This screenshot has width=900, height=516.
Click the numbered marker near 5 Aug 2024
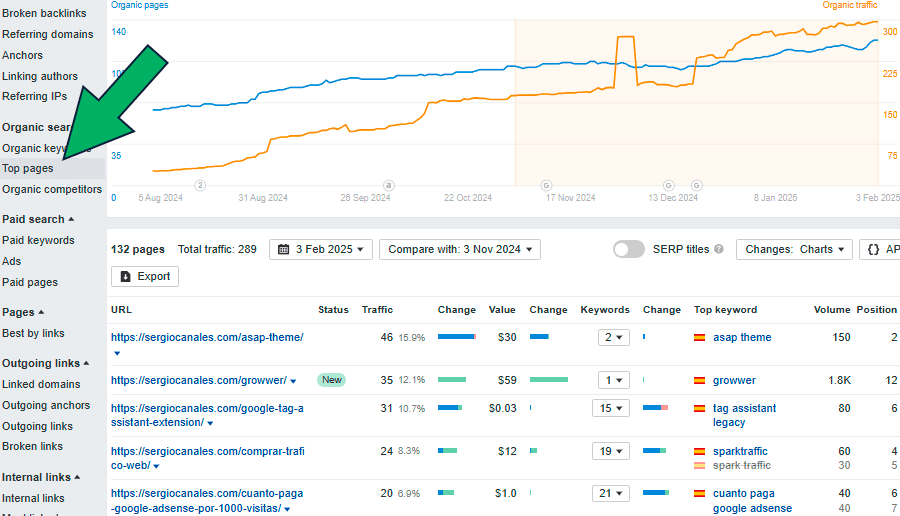[x=200, y=185]
